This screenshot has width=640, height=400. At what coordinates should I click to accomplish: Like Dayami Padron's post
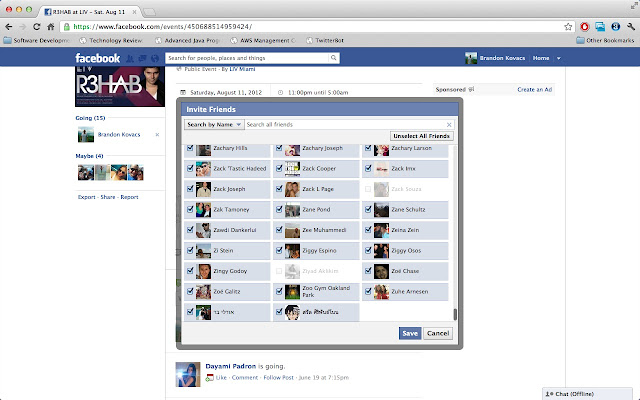pos(221,378)
